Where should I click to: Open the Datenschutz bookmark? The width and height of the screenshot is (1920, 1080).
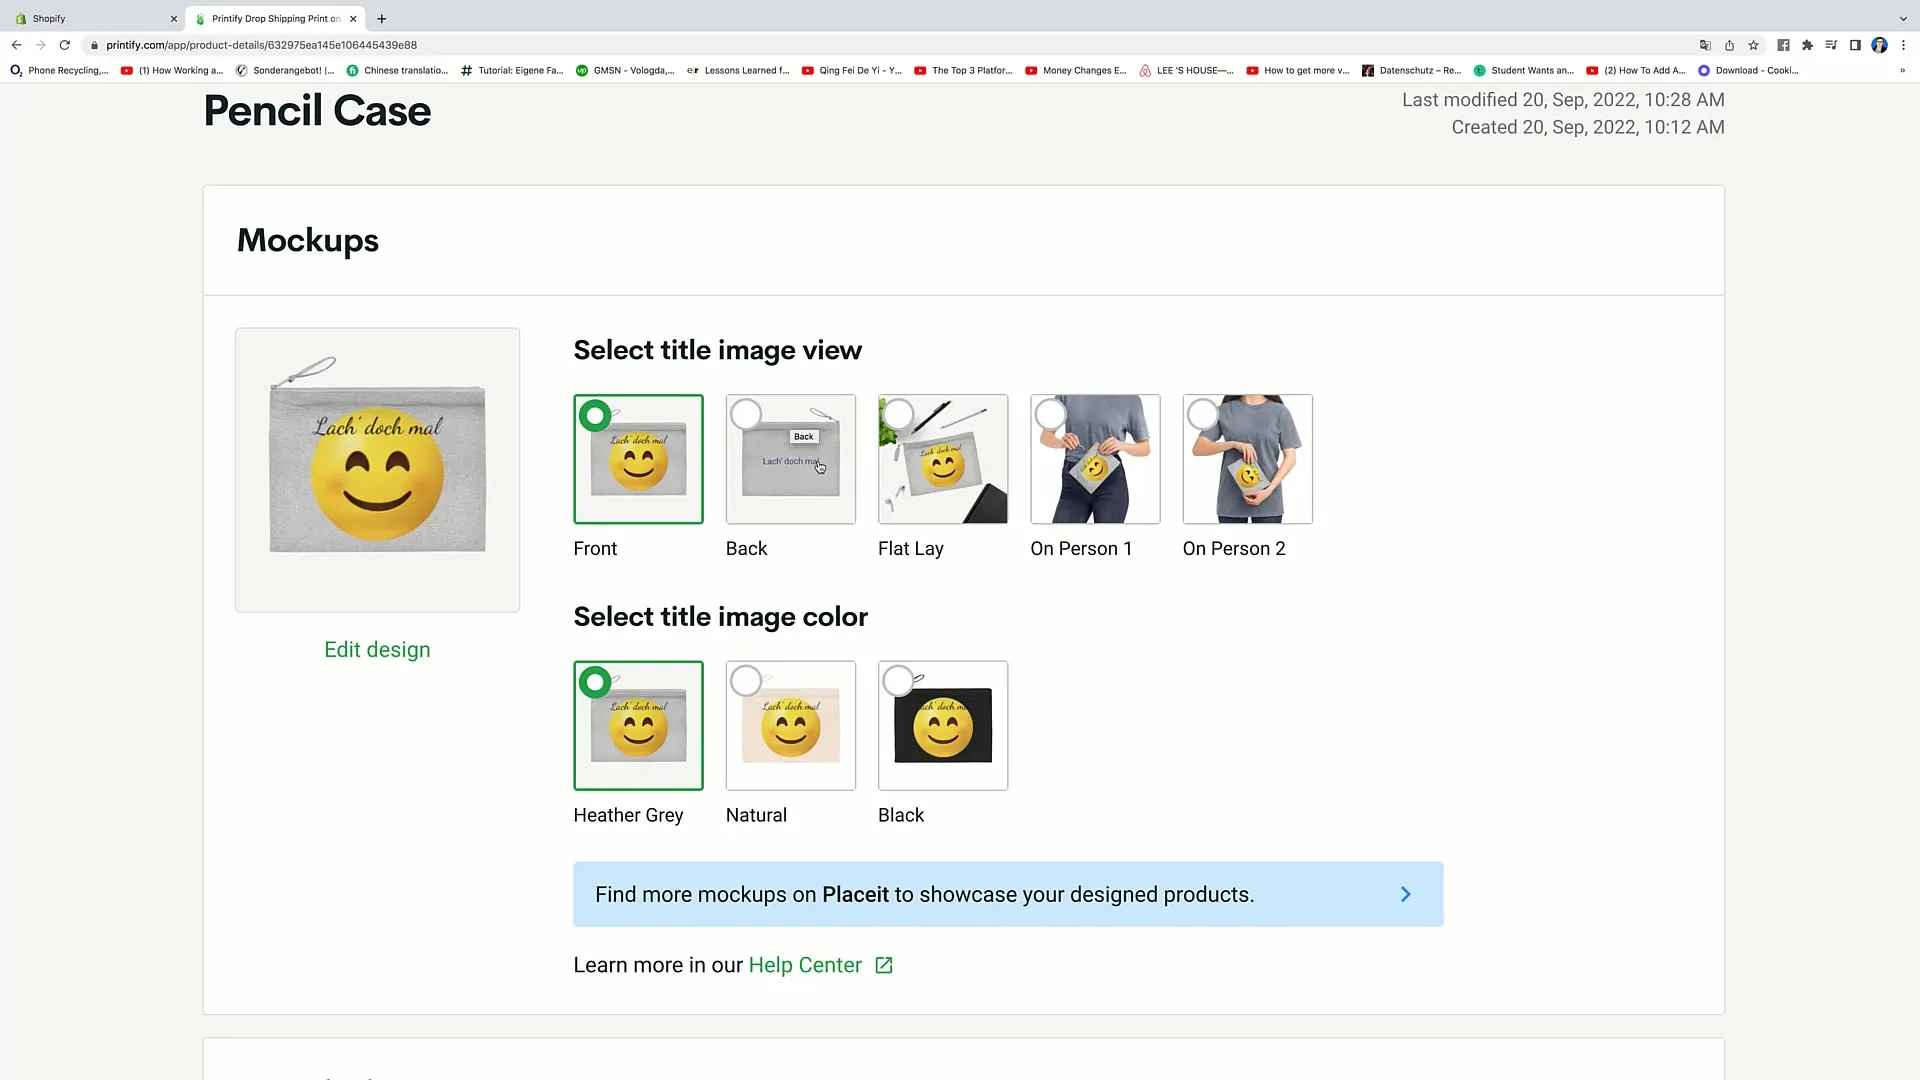(1412, 70)
